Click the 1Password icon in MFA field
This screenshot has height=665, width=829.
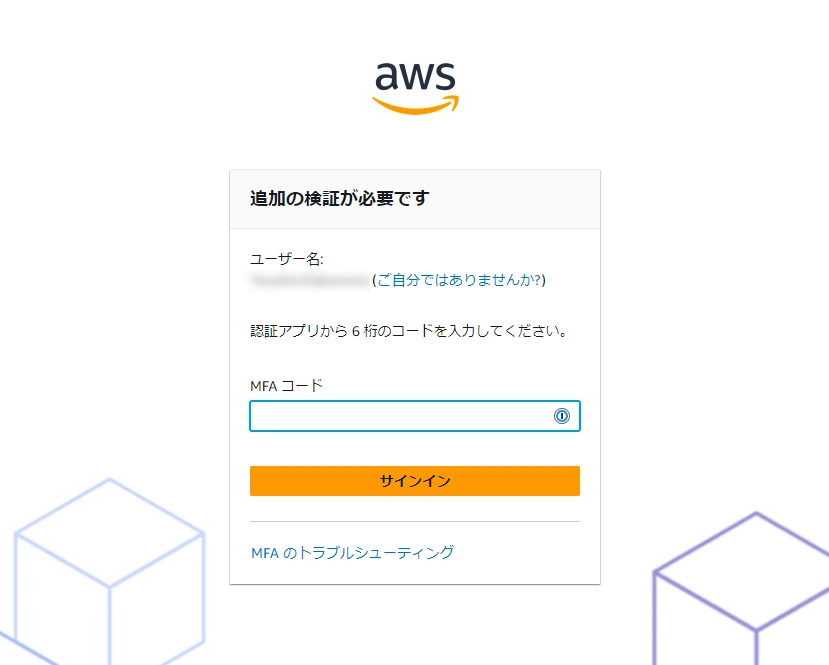[561, 416]
